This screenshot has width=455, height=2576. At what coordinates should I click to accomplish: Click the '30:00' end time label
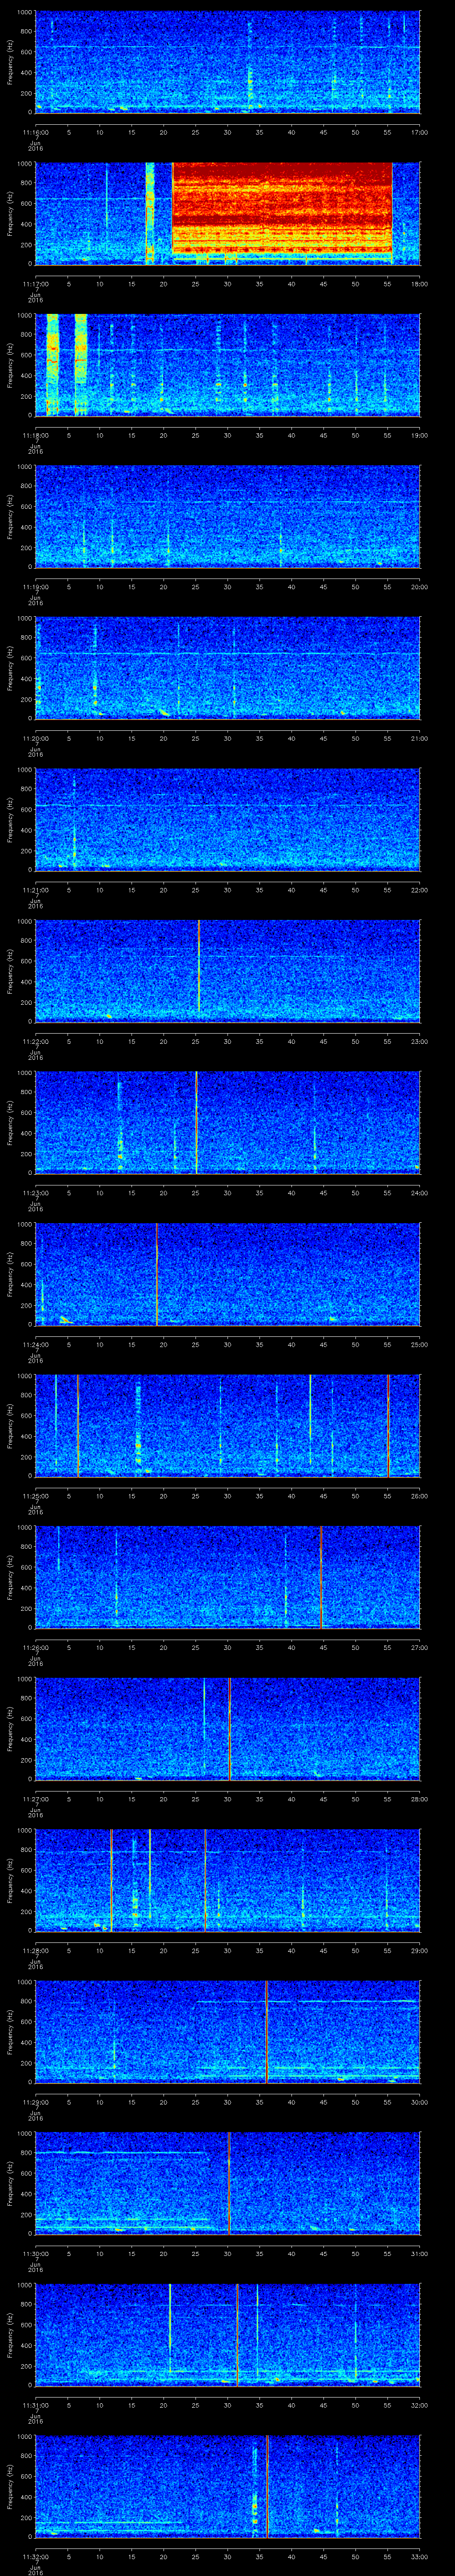pyautogui.click(x=419, y=2101)
